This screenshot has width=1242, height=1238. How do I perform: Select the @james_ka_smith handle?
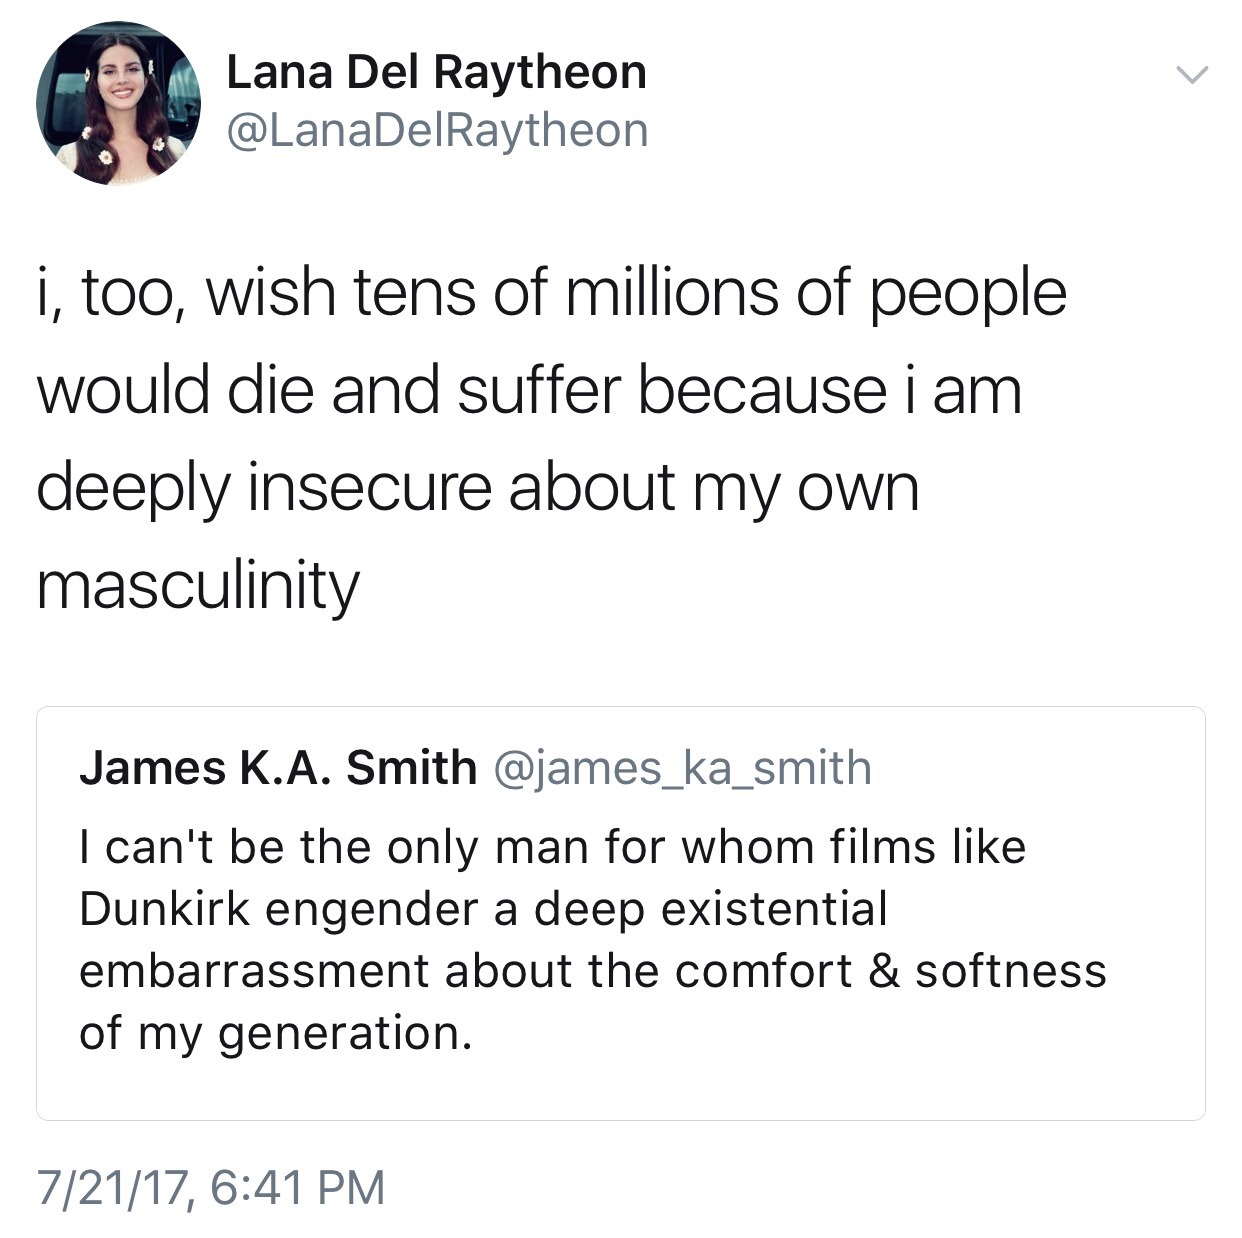click(682, 768)
